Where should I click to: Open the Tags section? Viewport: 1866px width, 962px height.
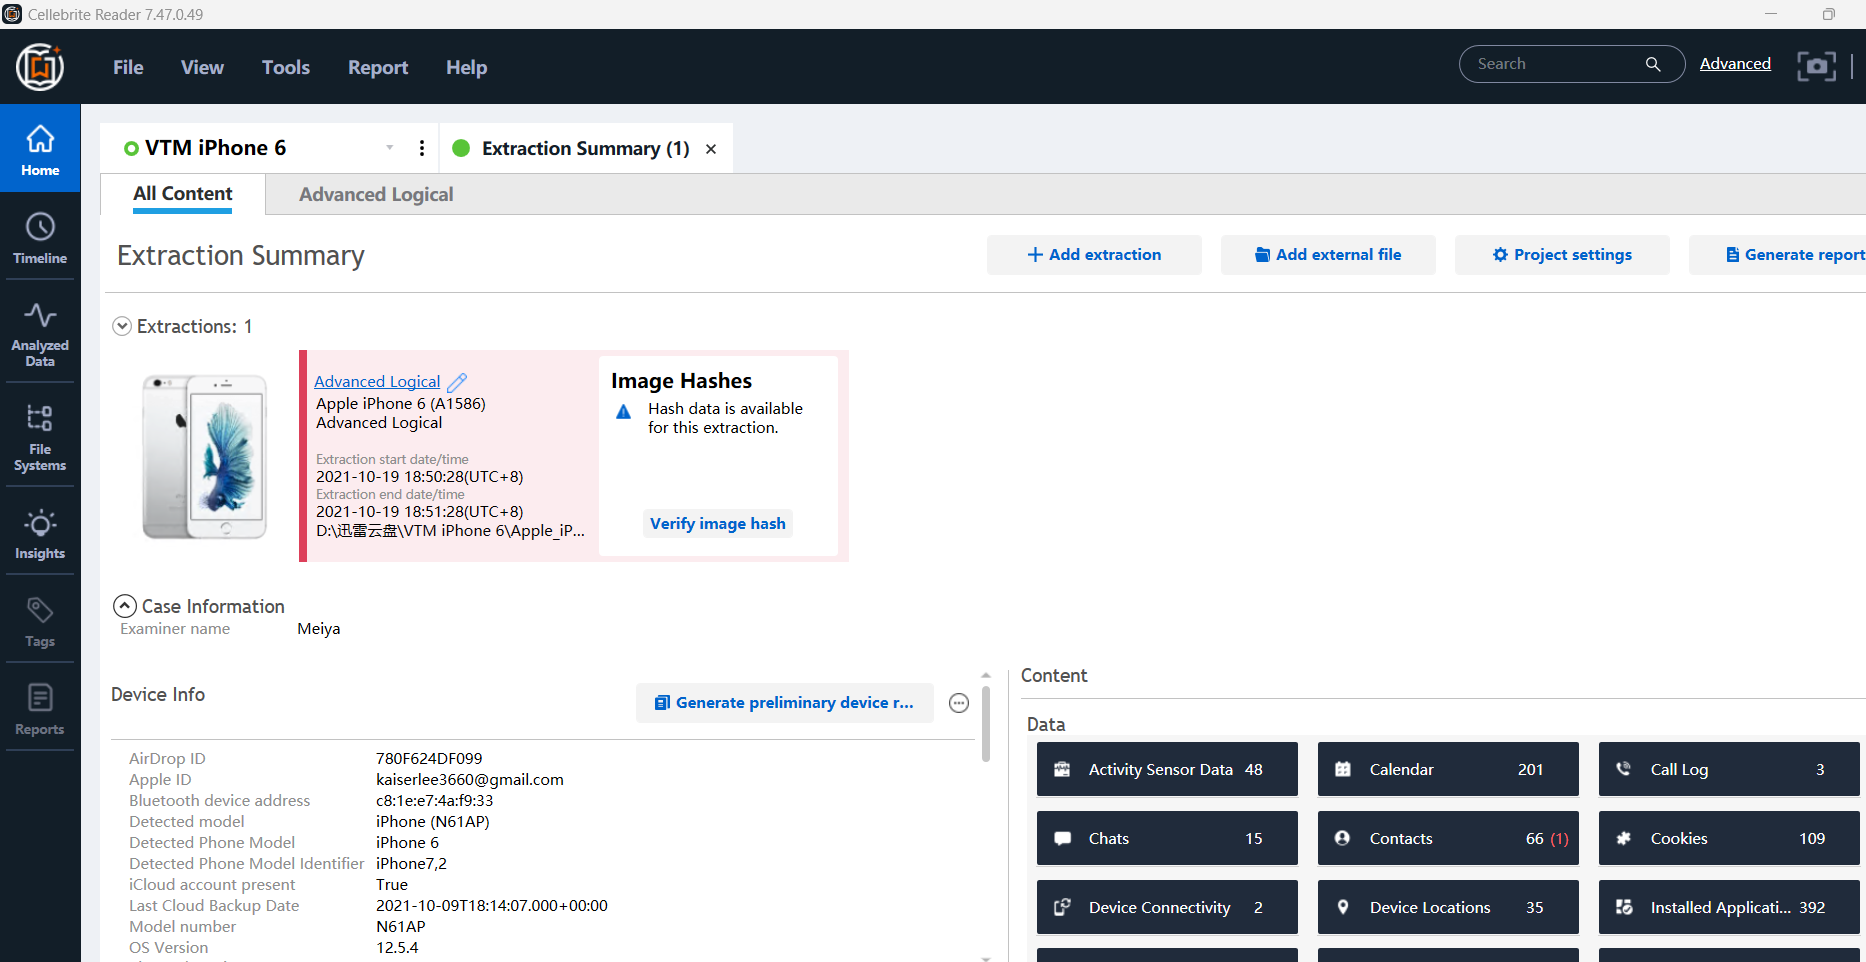point(40,622)
